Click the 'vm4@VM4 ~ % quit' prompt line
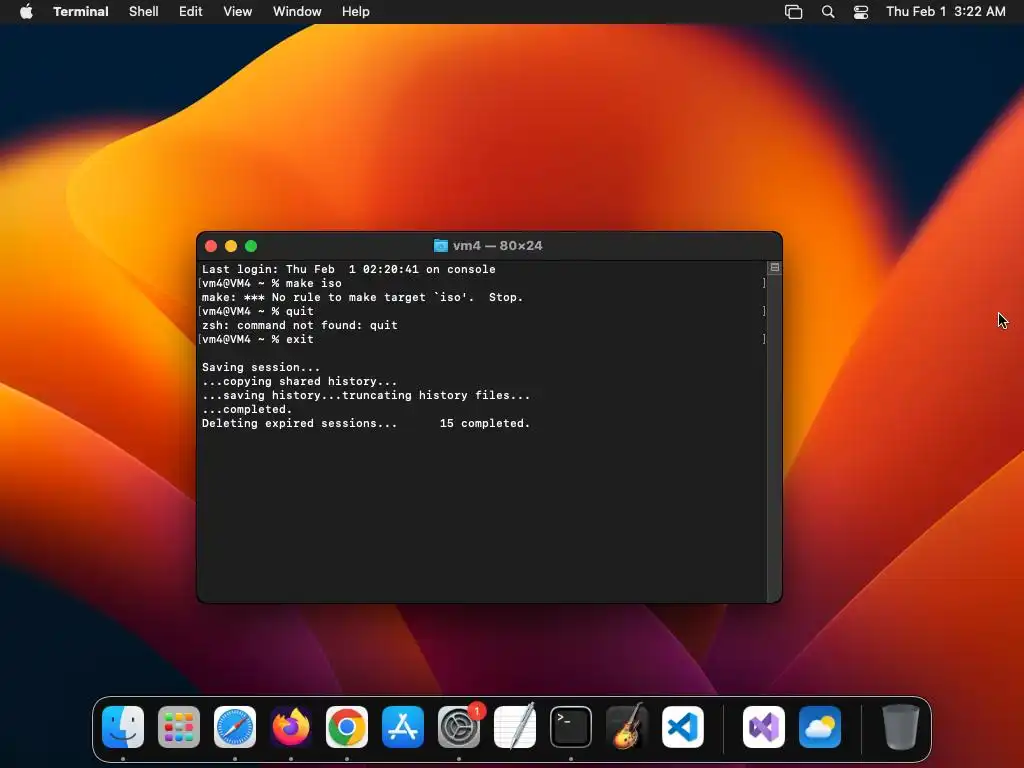 [257, 312]
